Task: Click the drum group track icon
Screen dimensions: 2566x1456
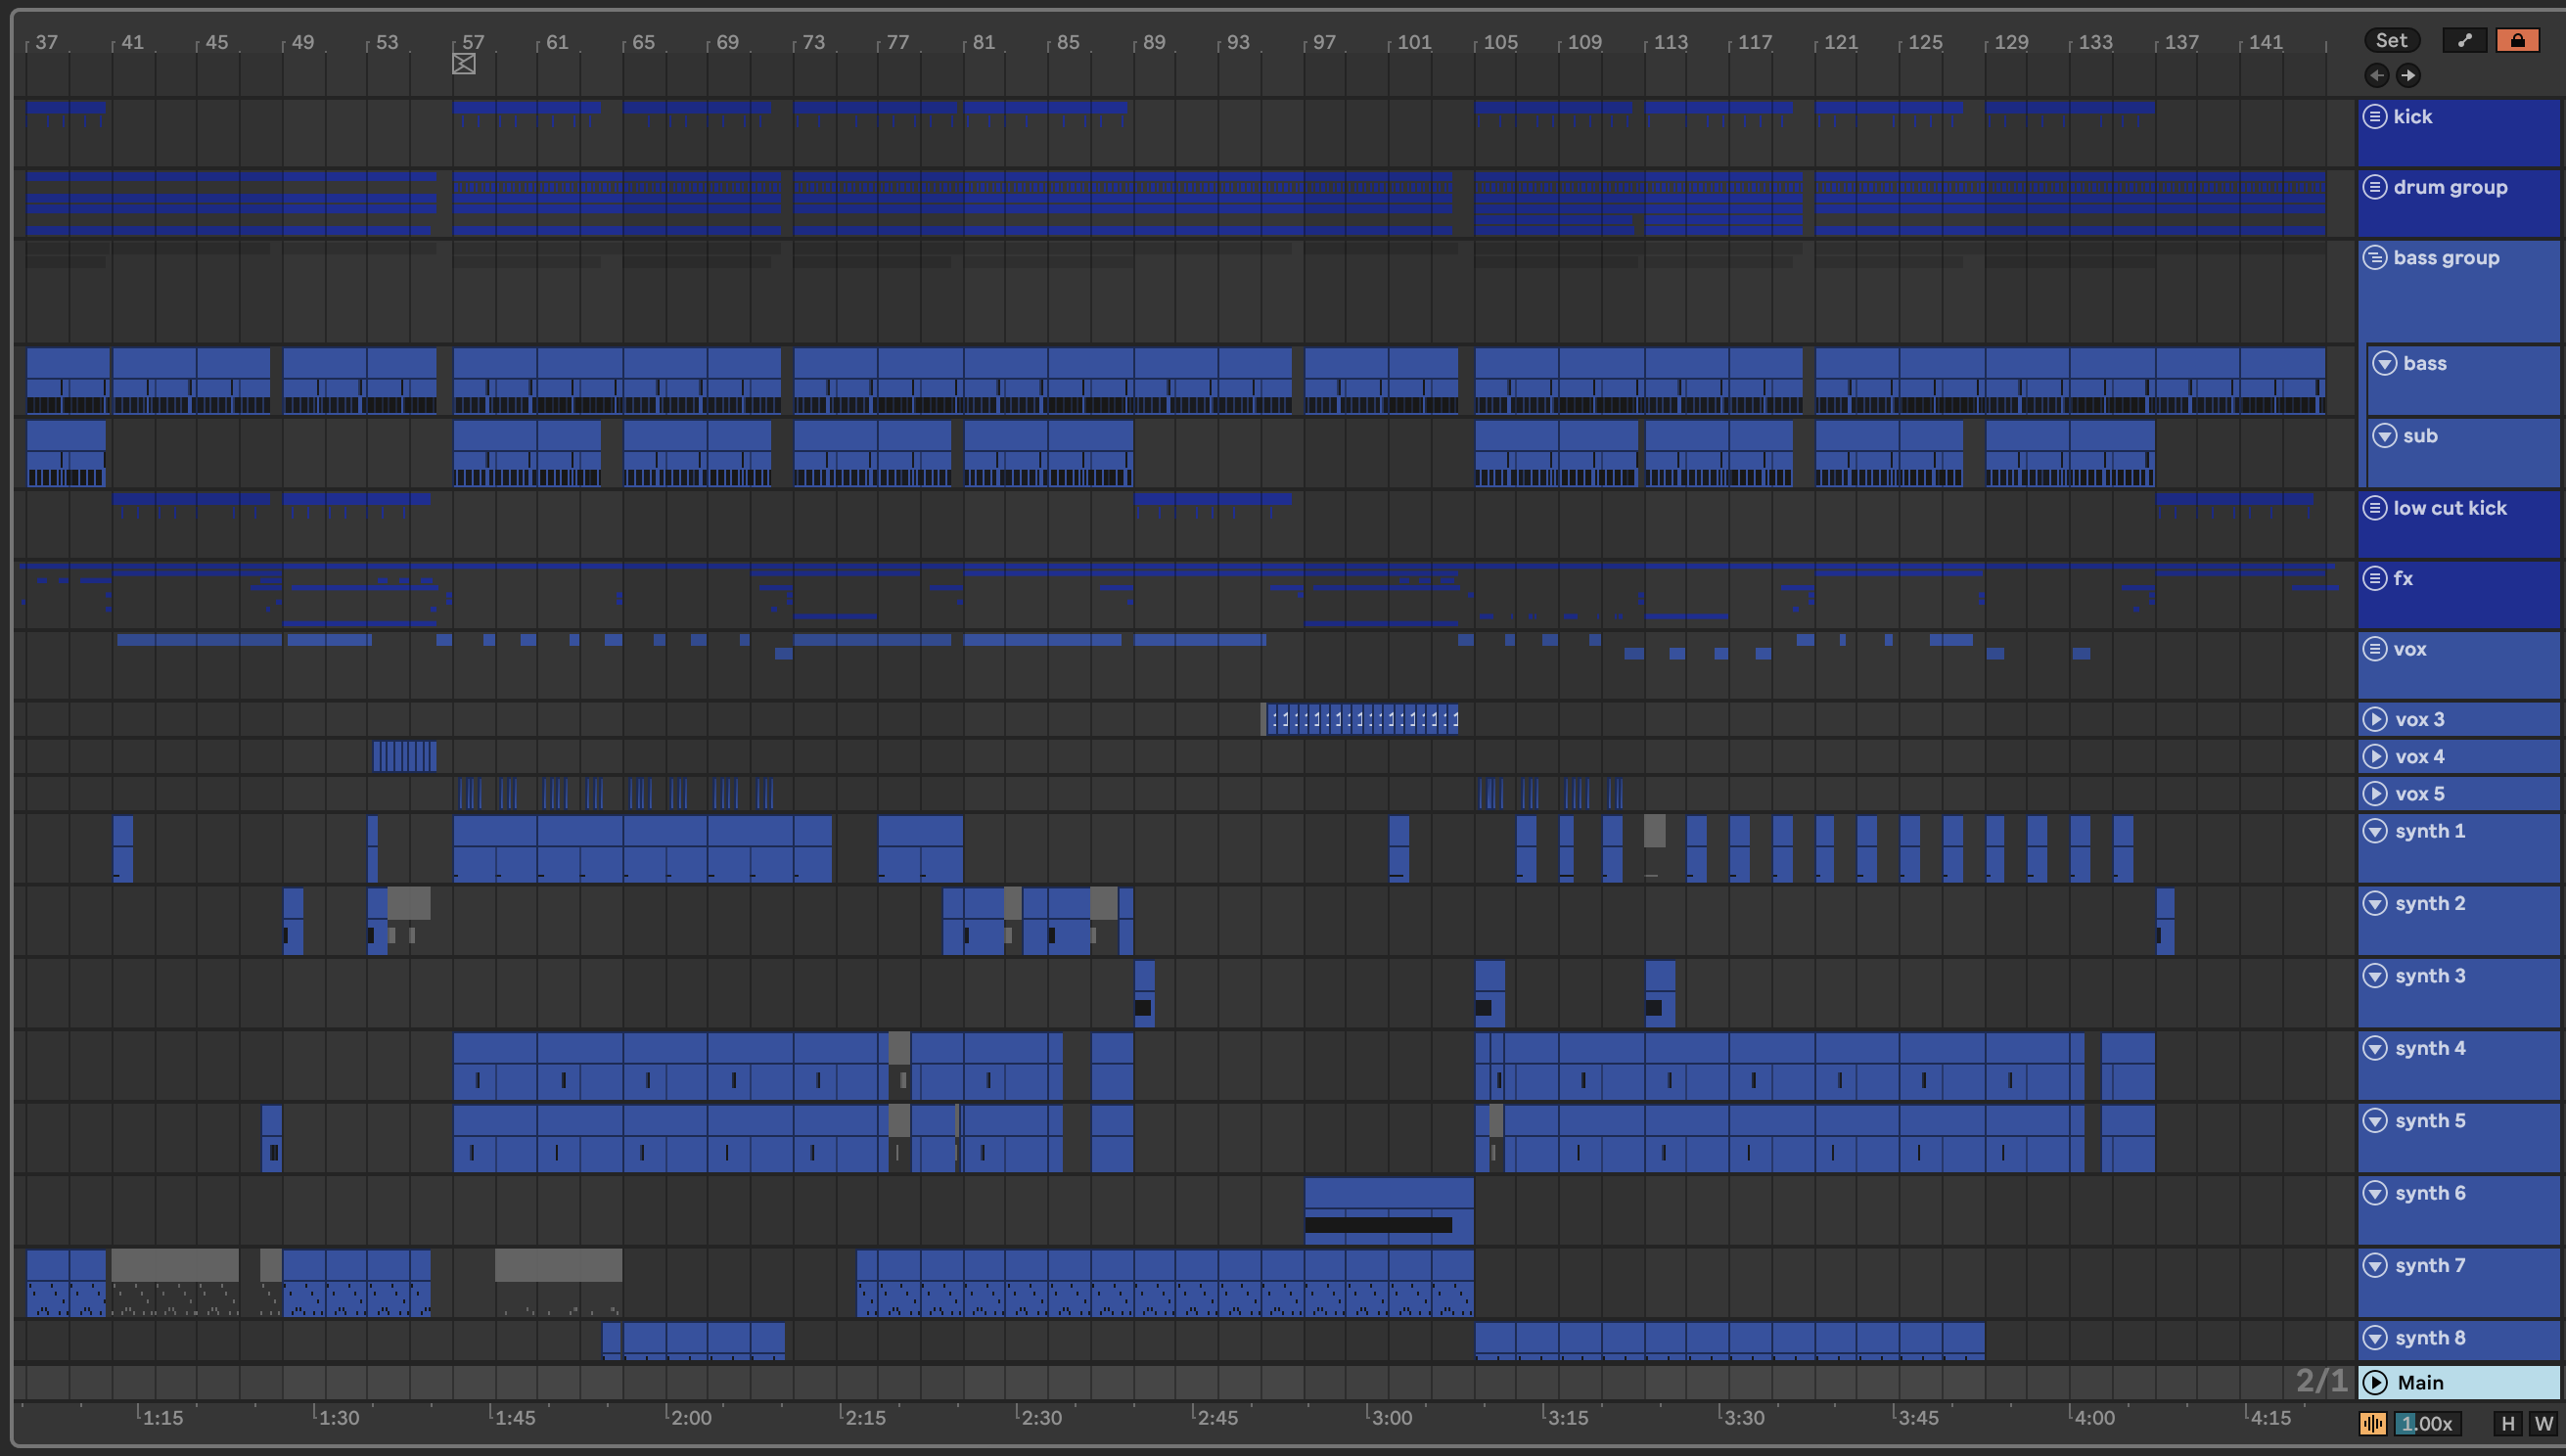Action: (x=2375, y=187)
